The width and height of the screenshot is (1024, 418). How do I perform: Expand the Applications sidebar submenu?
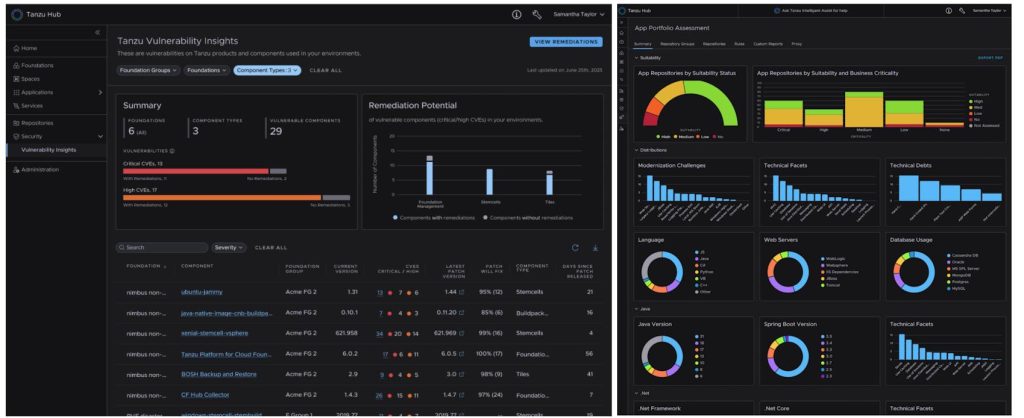coord(100,93)
